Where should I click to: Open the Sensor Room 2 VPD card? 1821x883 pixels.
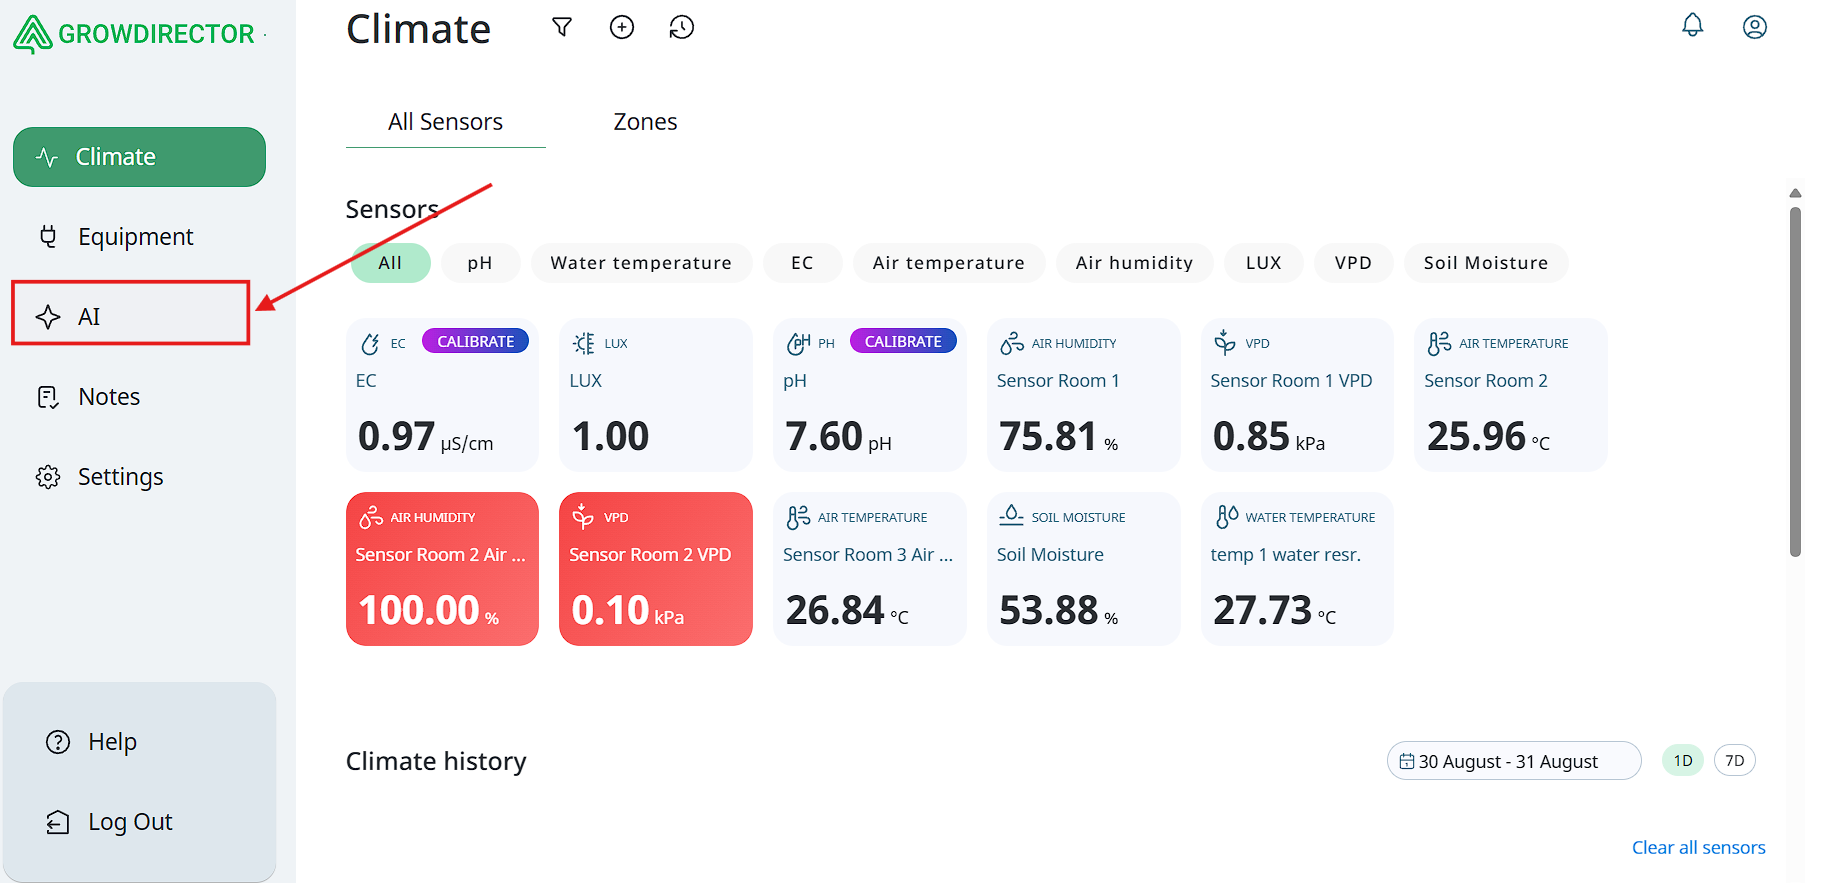coord(655,569)
